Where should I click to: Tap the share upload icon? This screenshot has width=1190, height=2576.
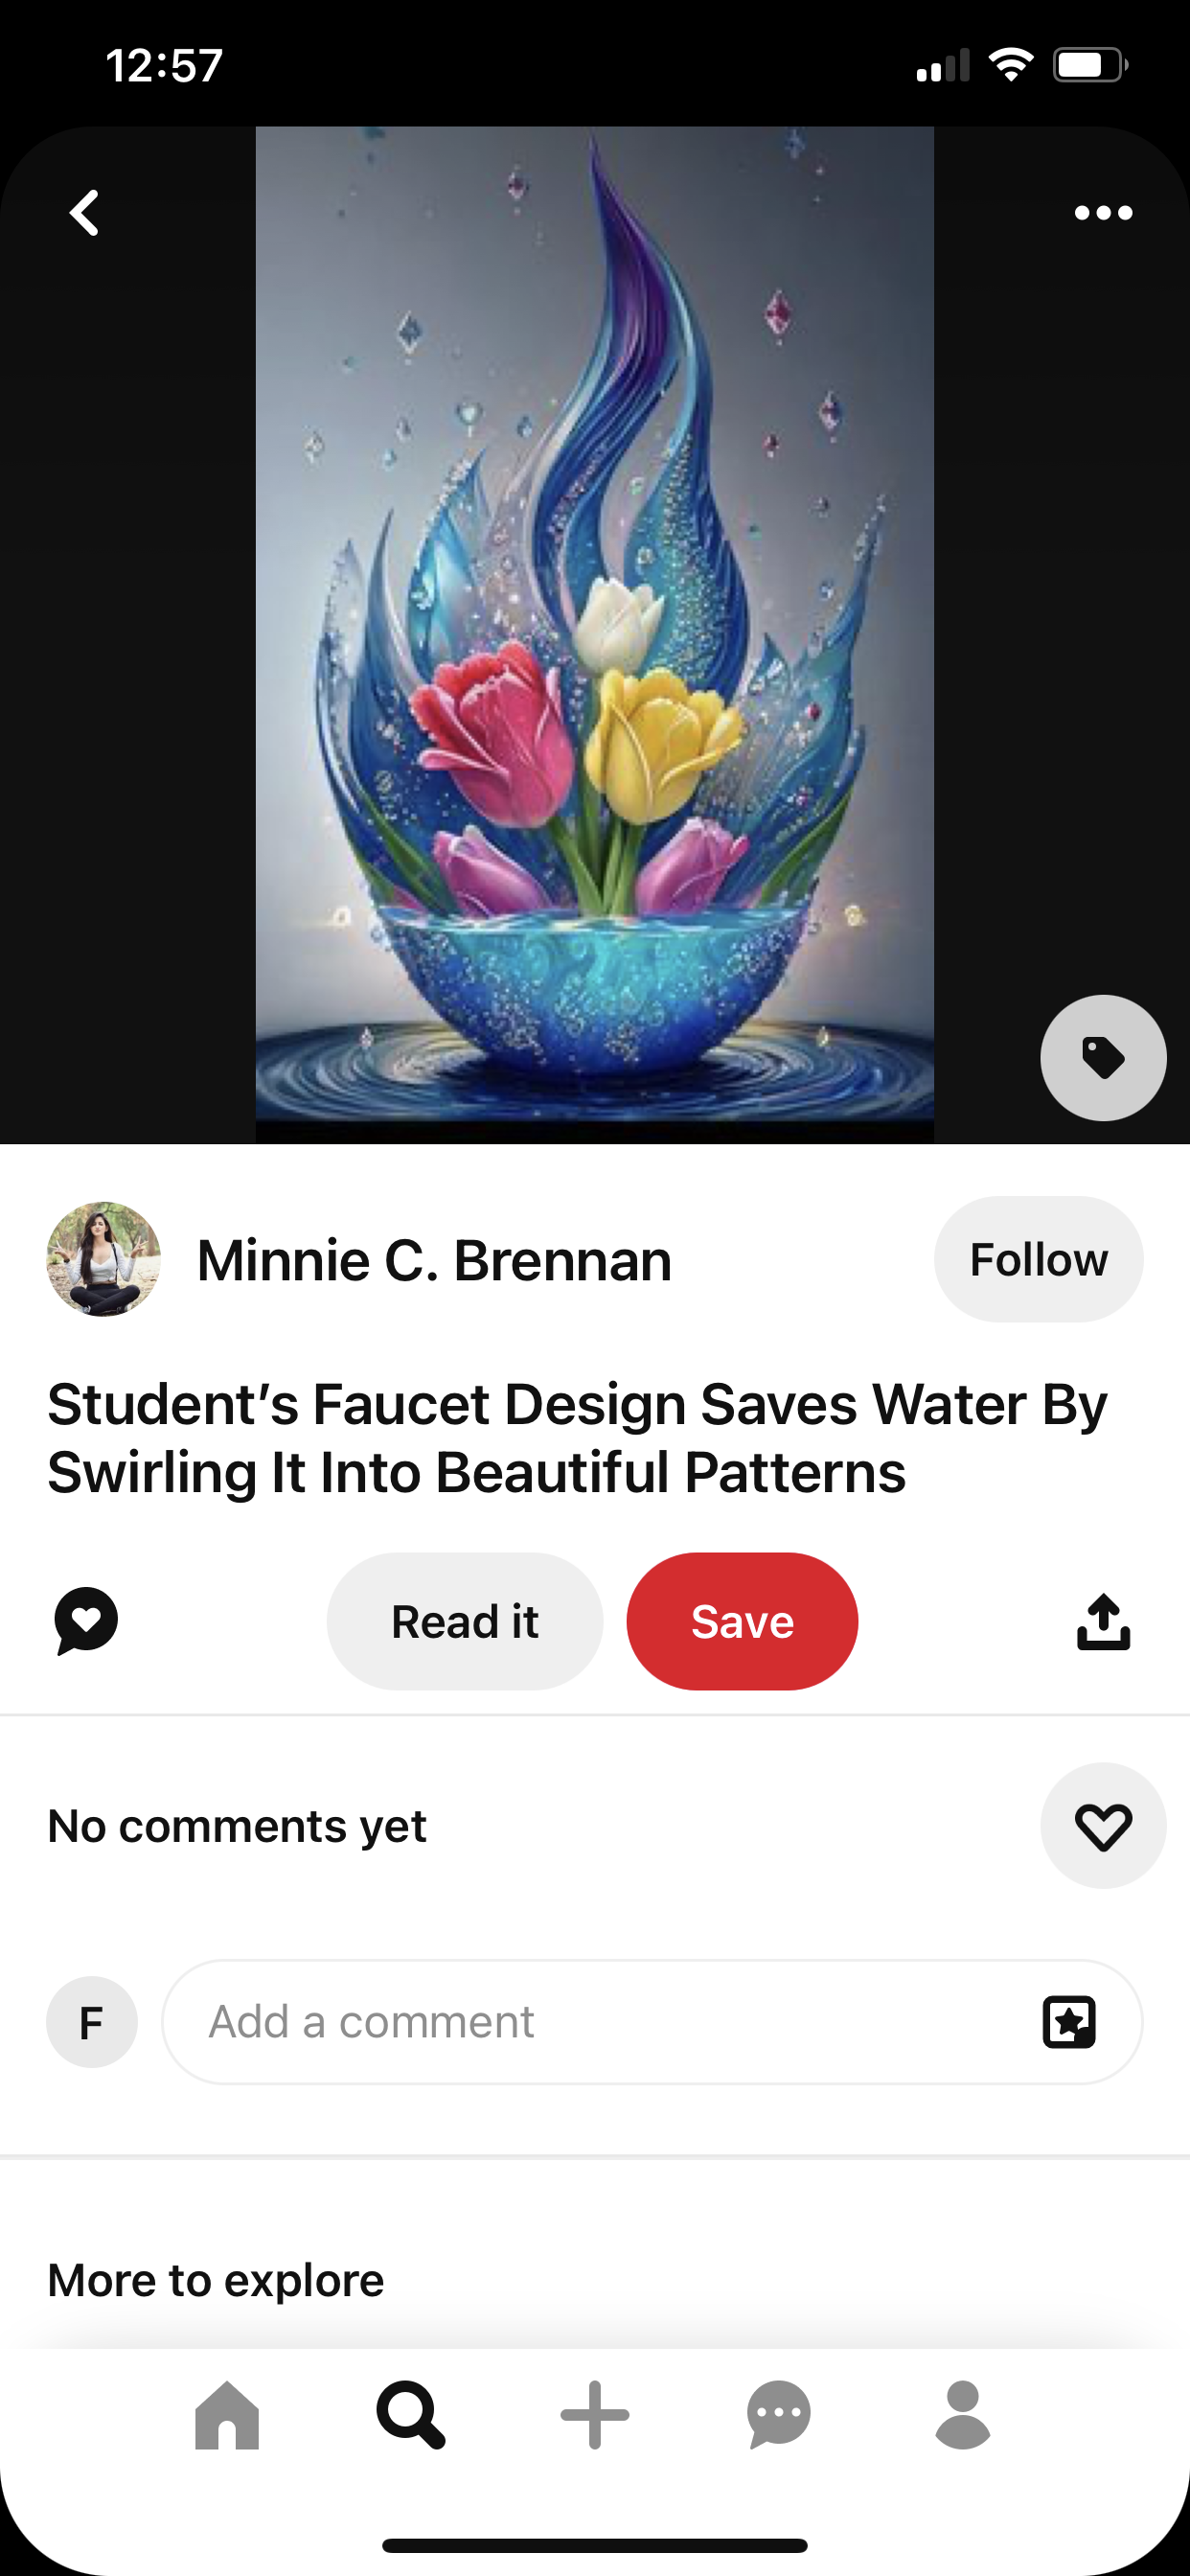pyautogui.click(x=1103, y=1621)
